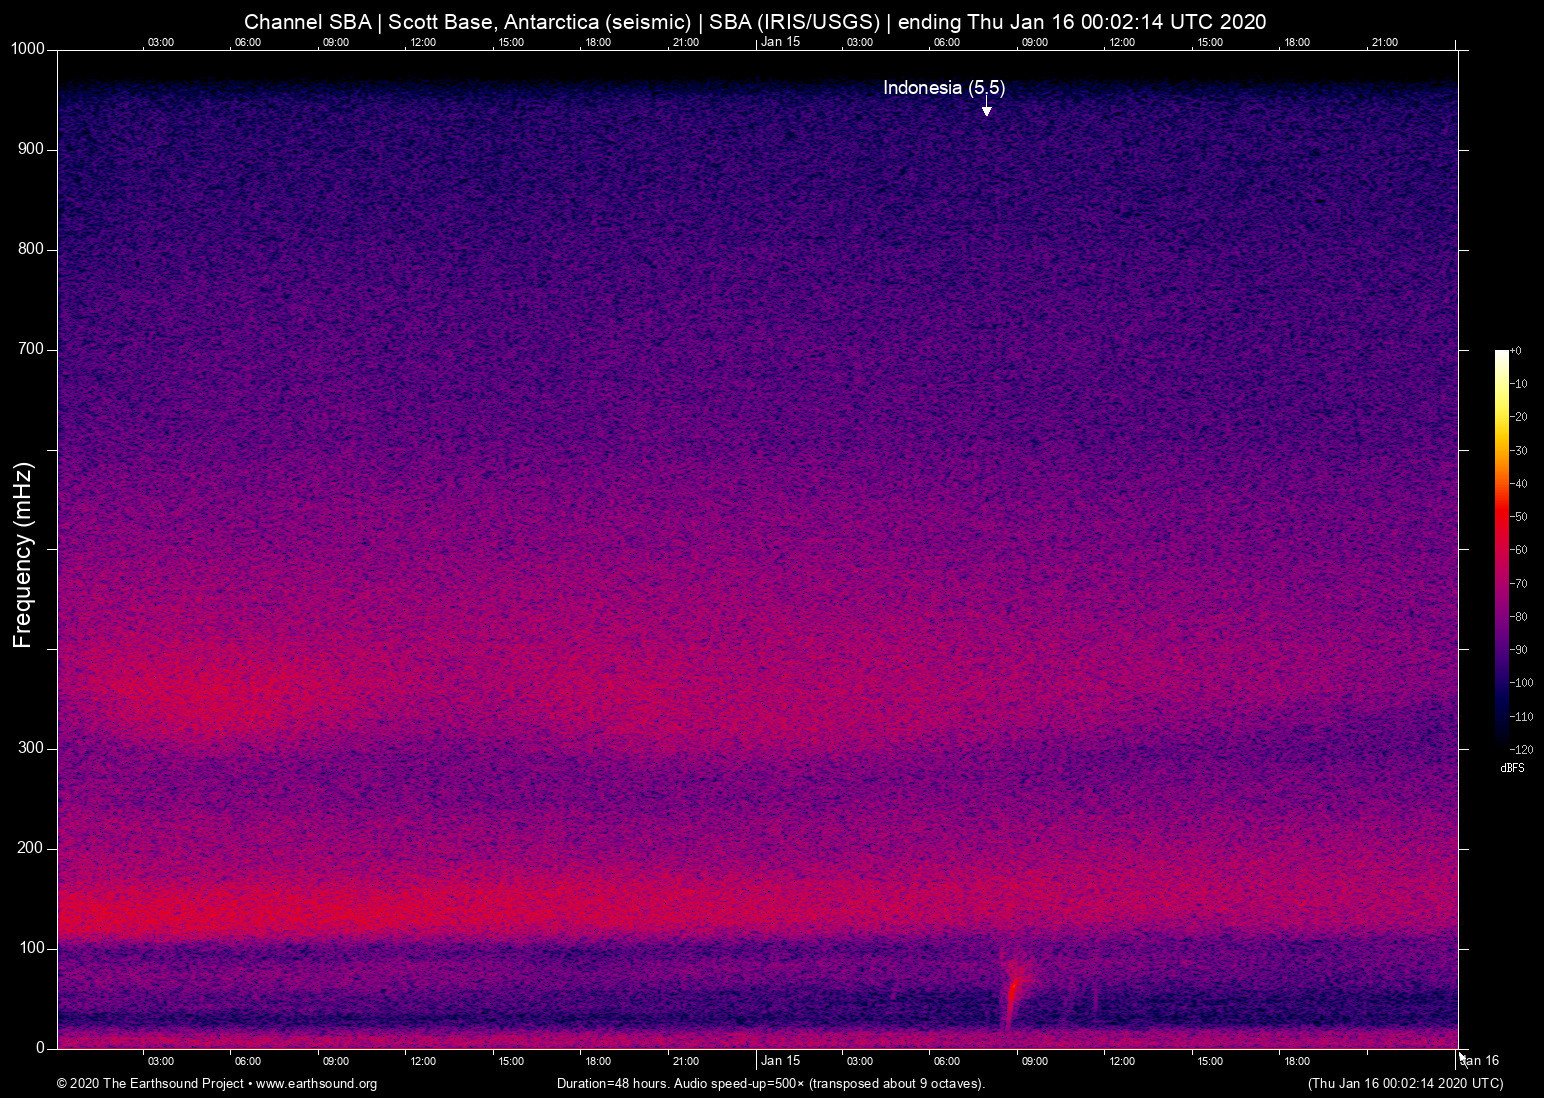Click the -20 value on the colour scale
Image resolution: width=1544 pixels, height=1098 pixels.
tap(1519, 417)
